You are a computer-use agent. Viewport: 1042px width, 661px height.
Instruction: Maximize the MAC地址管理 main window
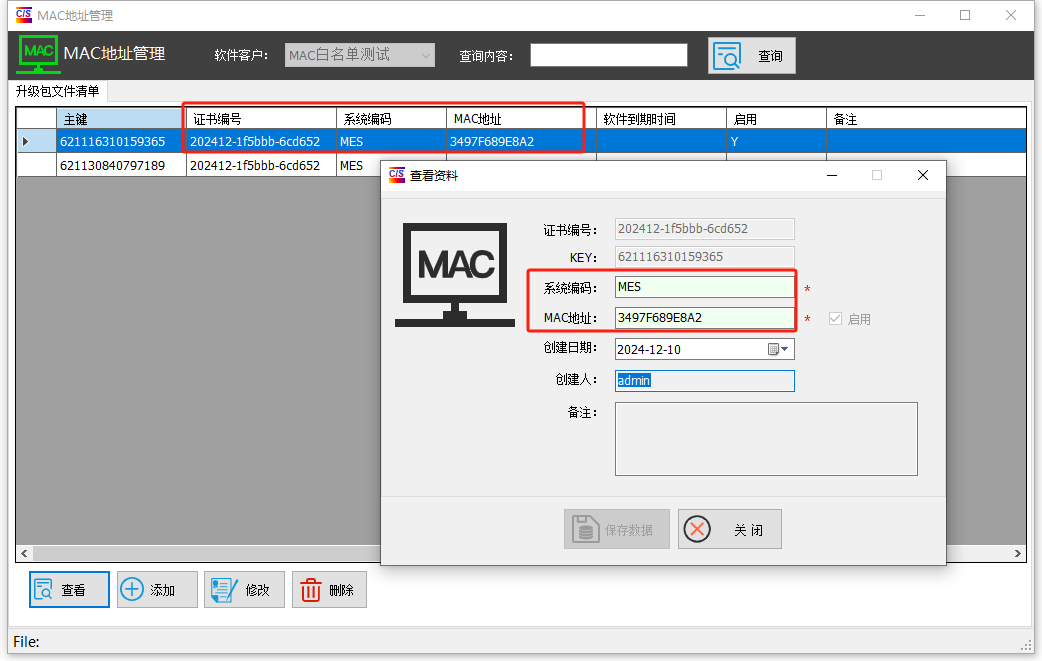click(965, 15)
